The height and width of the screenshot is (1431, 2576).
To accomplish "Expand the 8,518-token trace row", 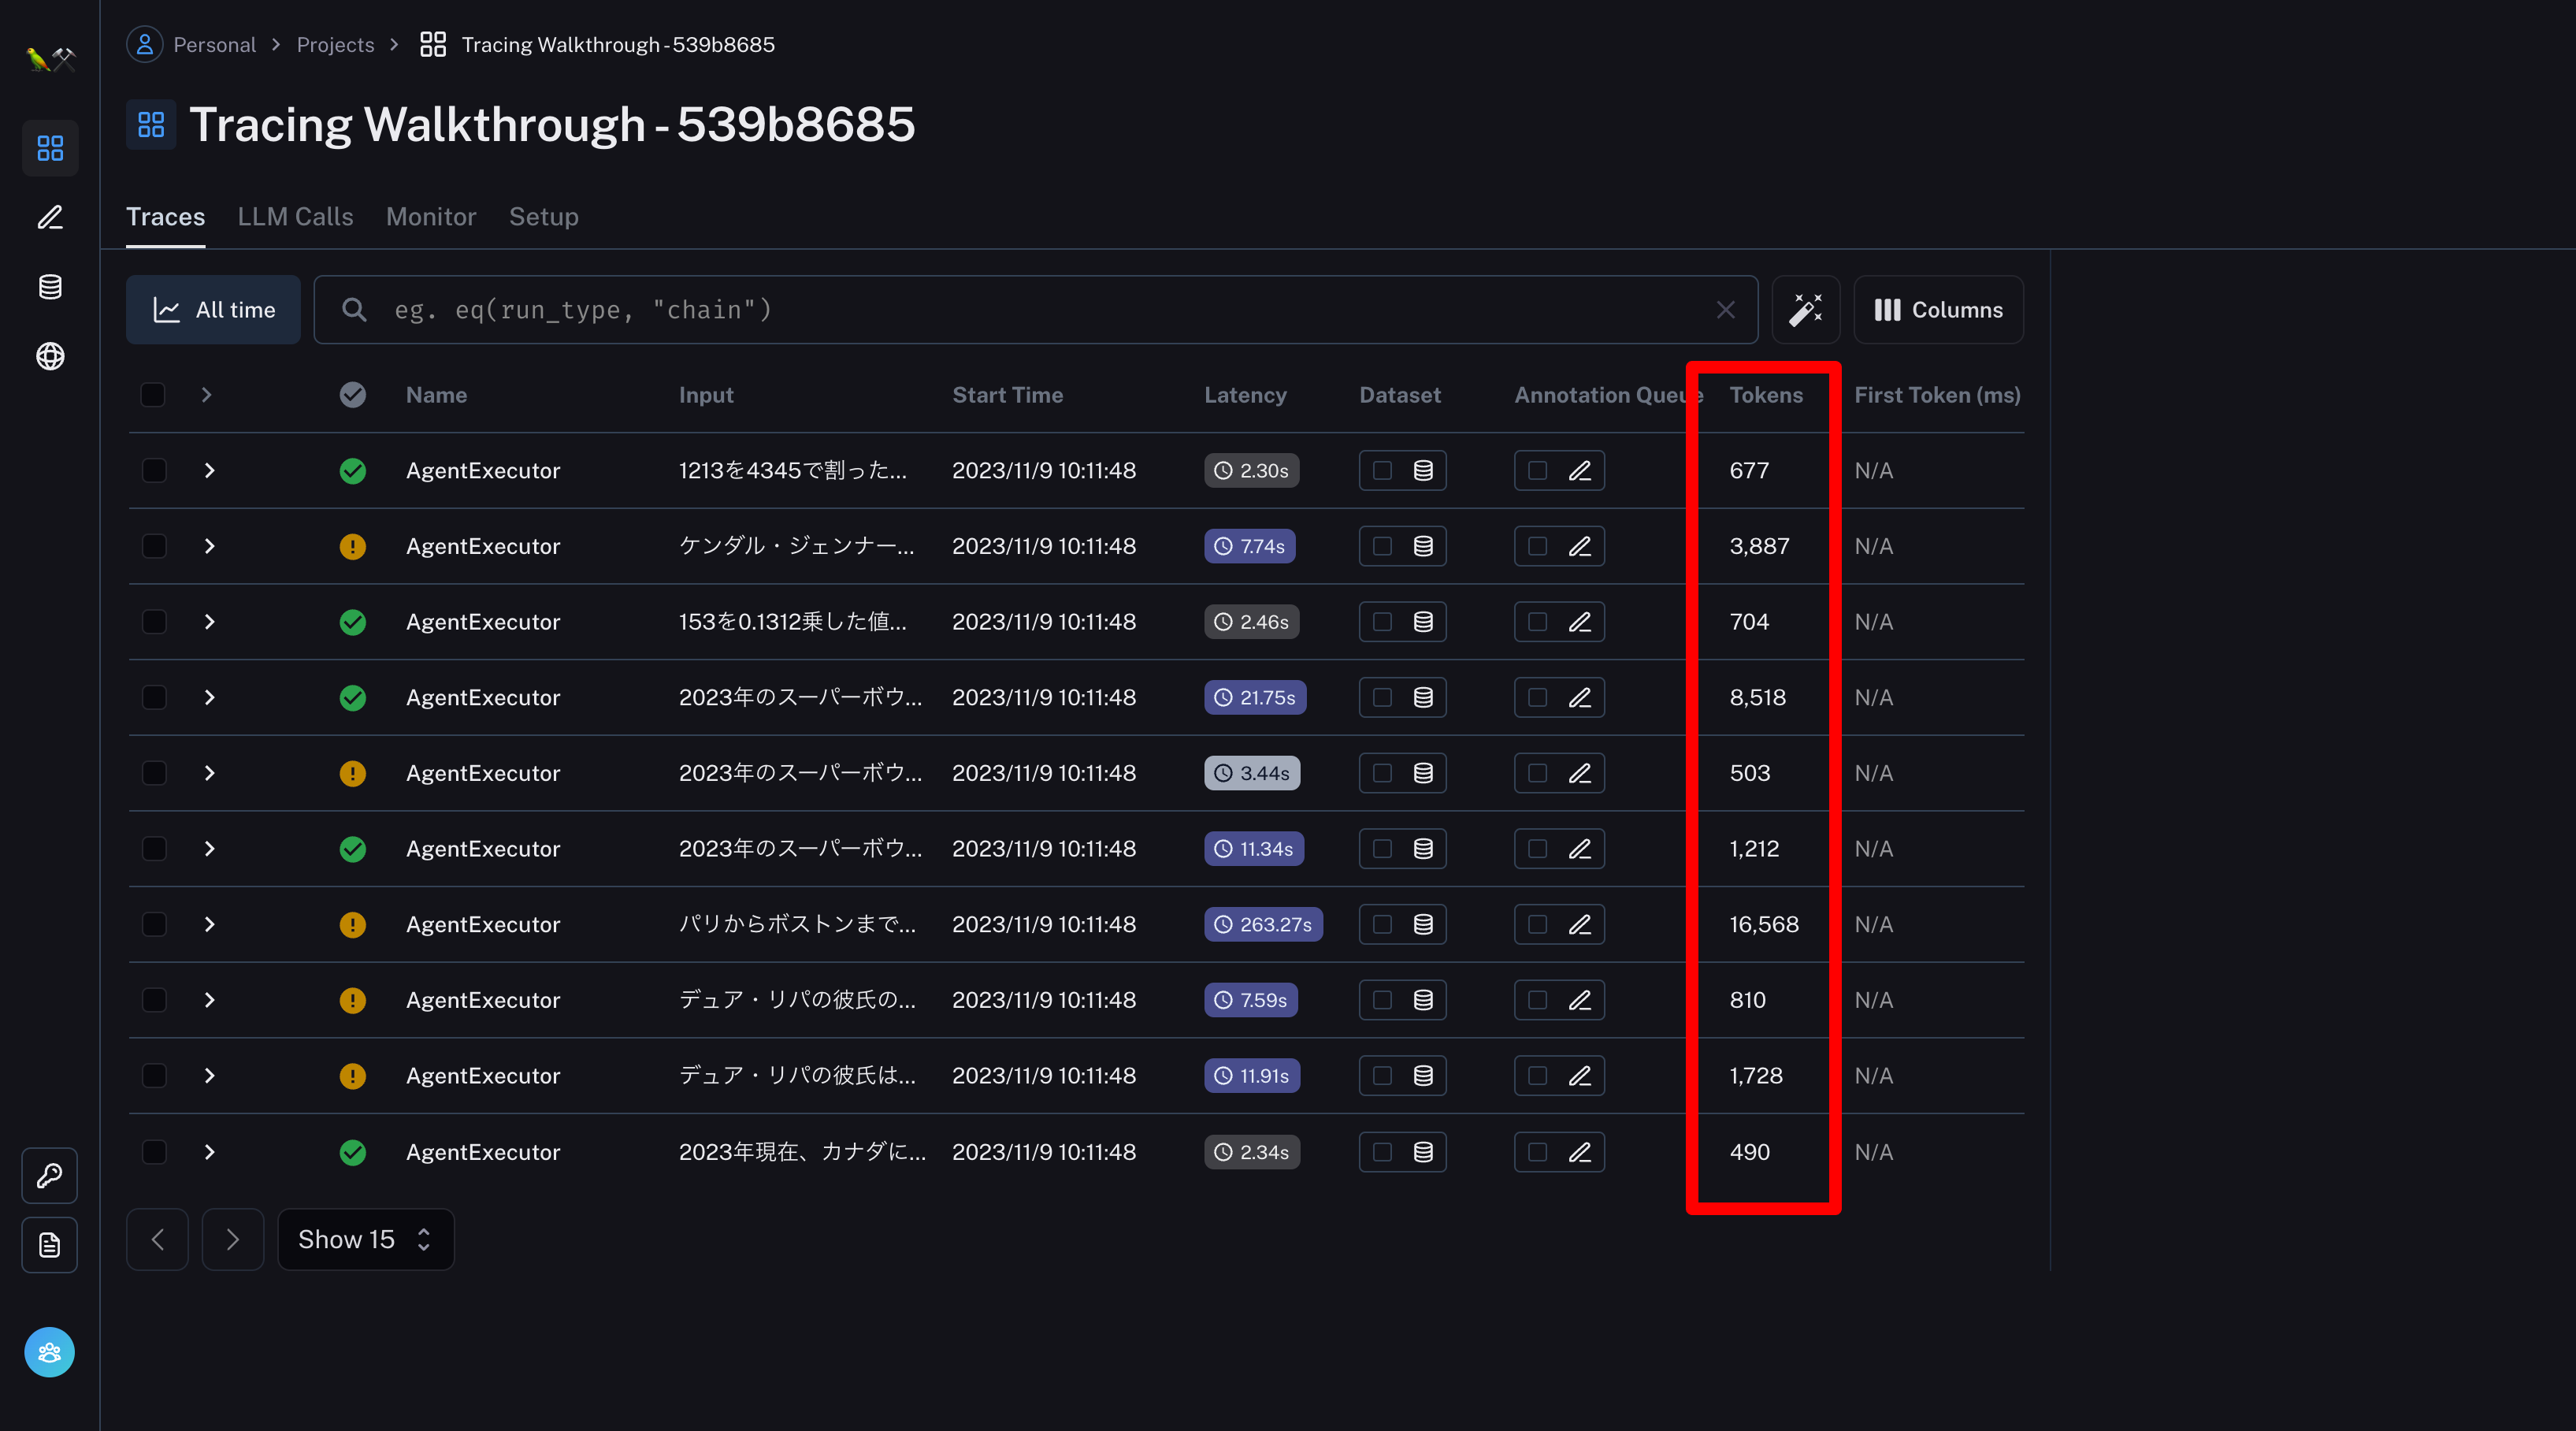I will [209, 697].
